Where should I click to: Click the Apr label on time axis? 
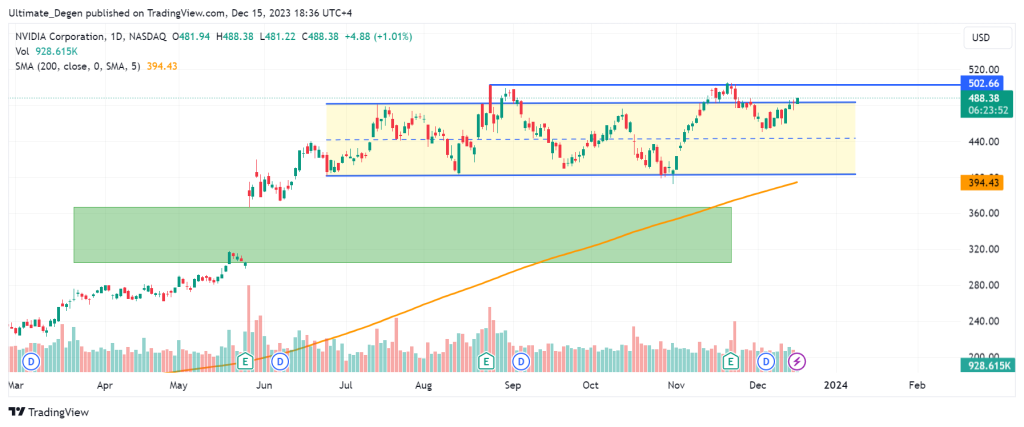[105, 385]
